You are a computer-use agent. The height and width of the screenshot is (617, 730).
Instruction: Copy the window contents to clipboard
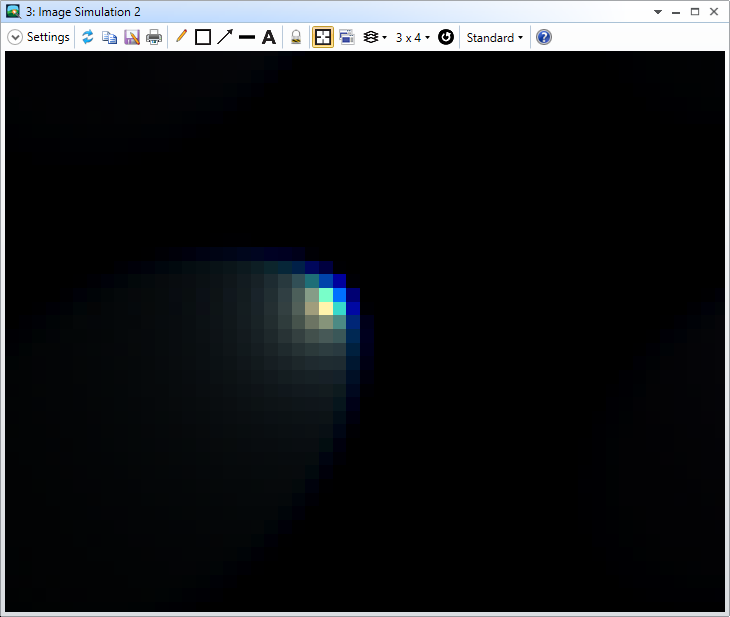coord(109,37)
